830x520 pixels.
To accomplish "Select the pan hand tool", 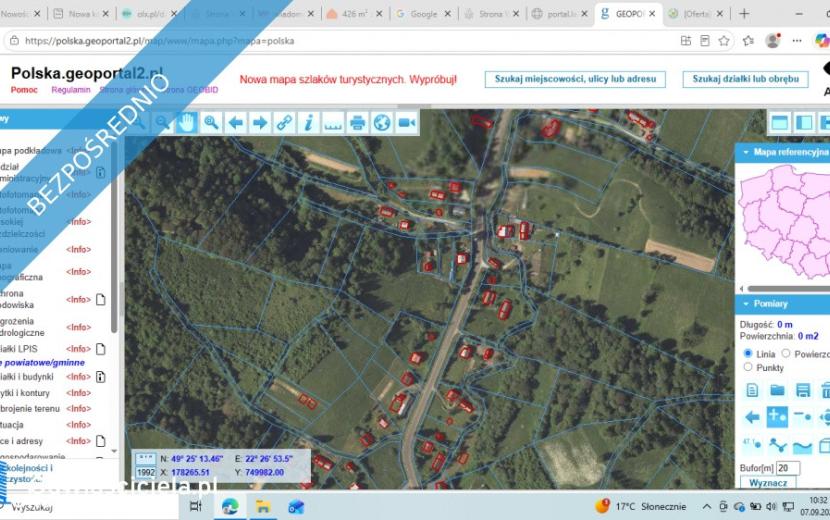I will (x=186, y=123).
